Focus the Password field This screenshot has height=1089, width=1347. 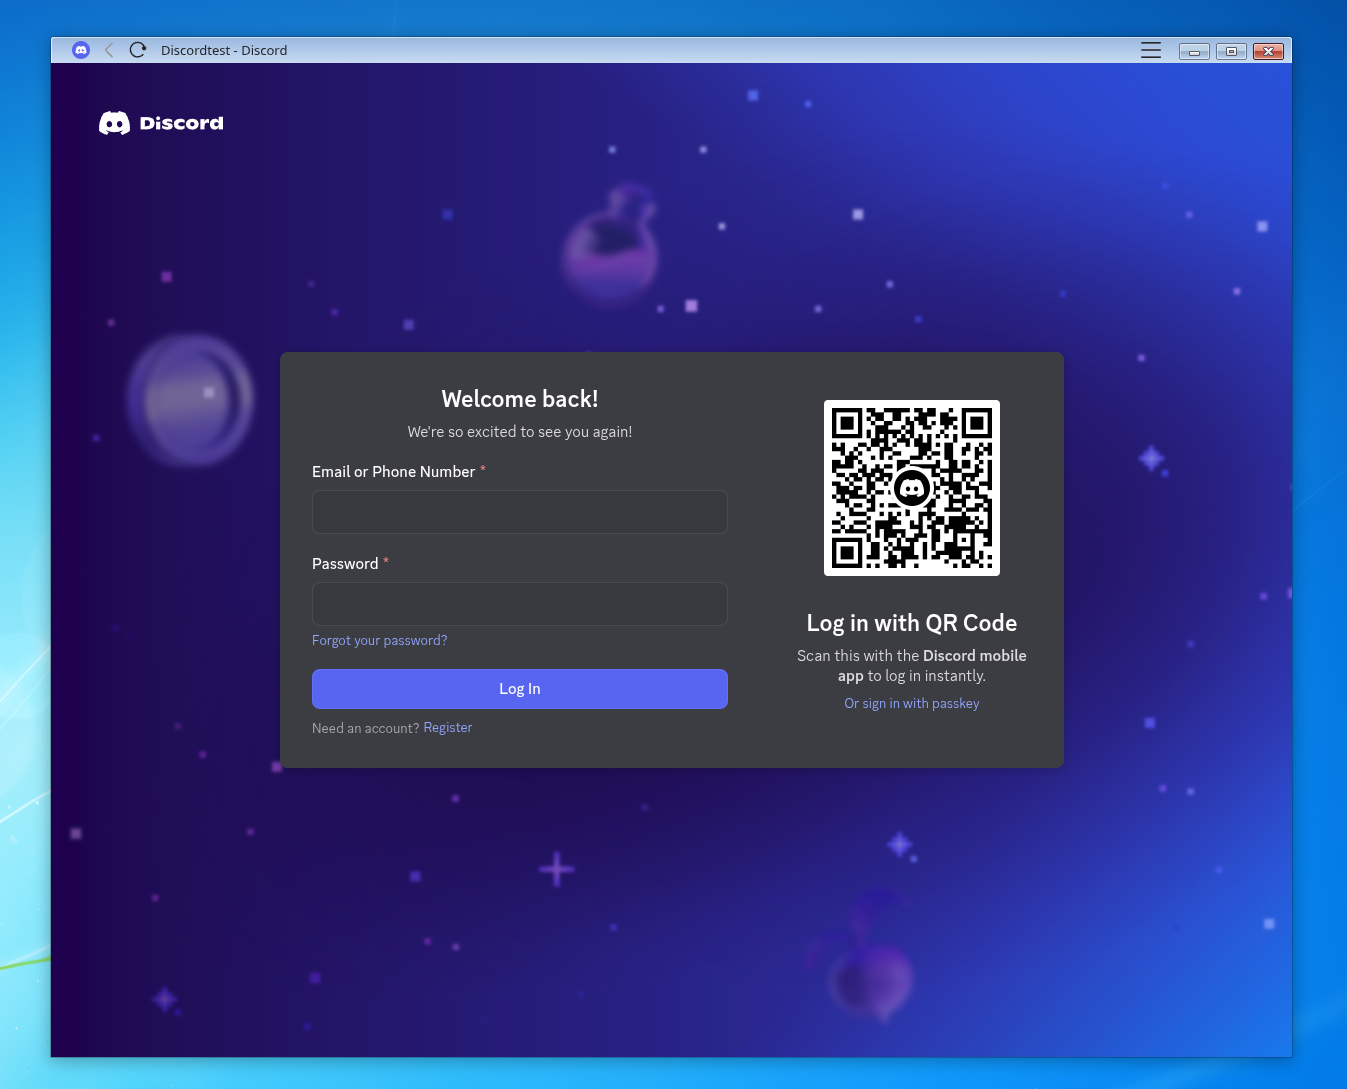tap(520, 604)
